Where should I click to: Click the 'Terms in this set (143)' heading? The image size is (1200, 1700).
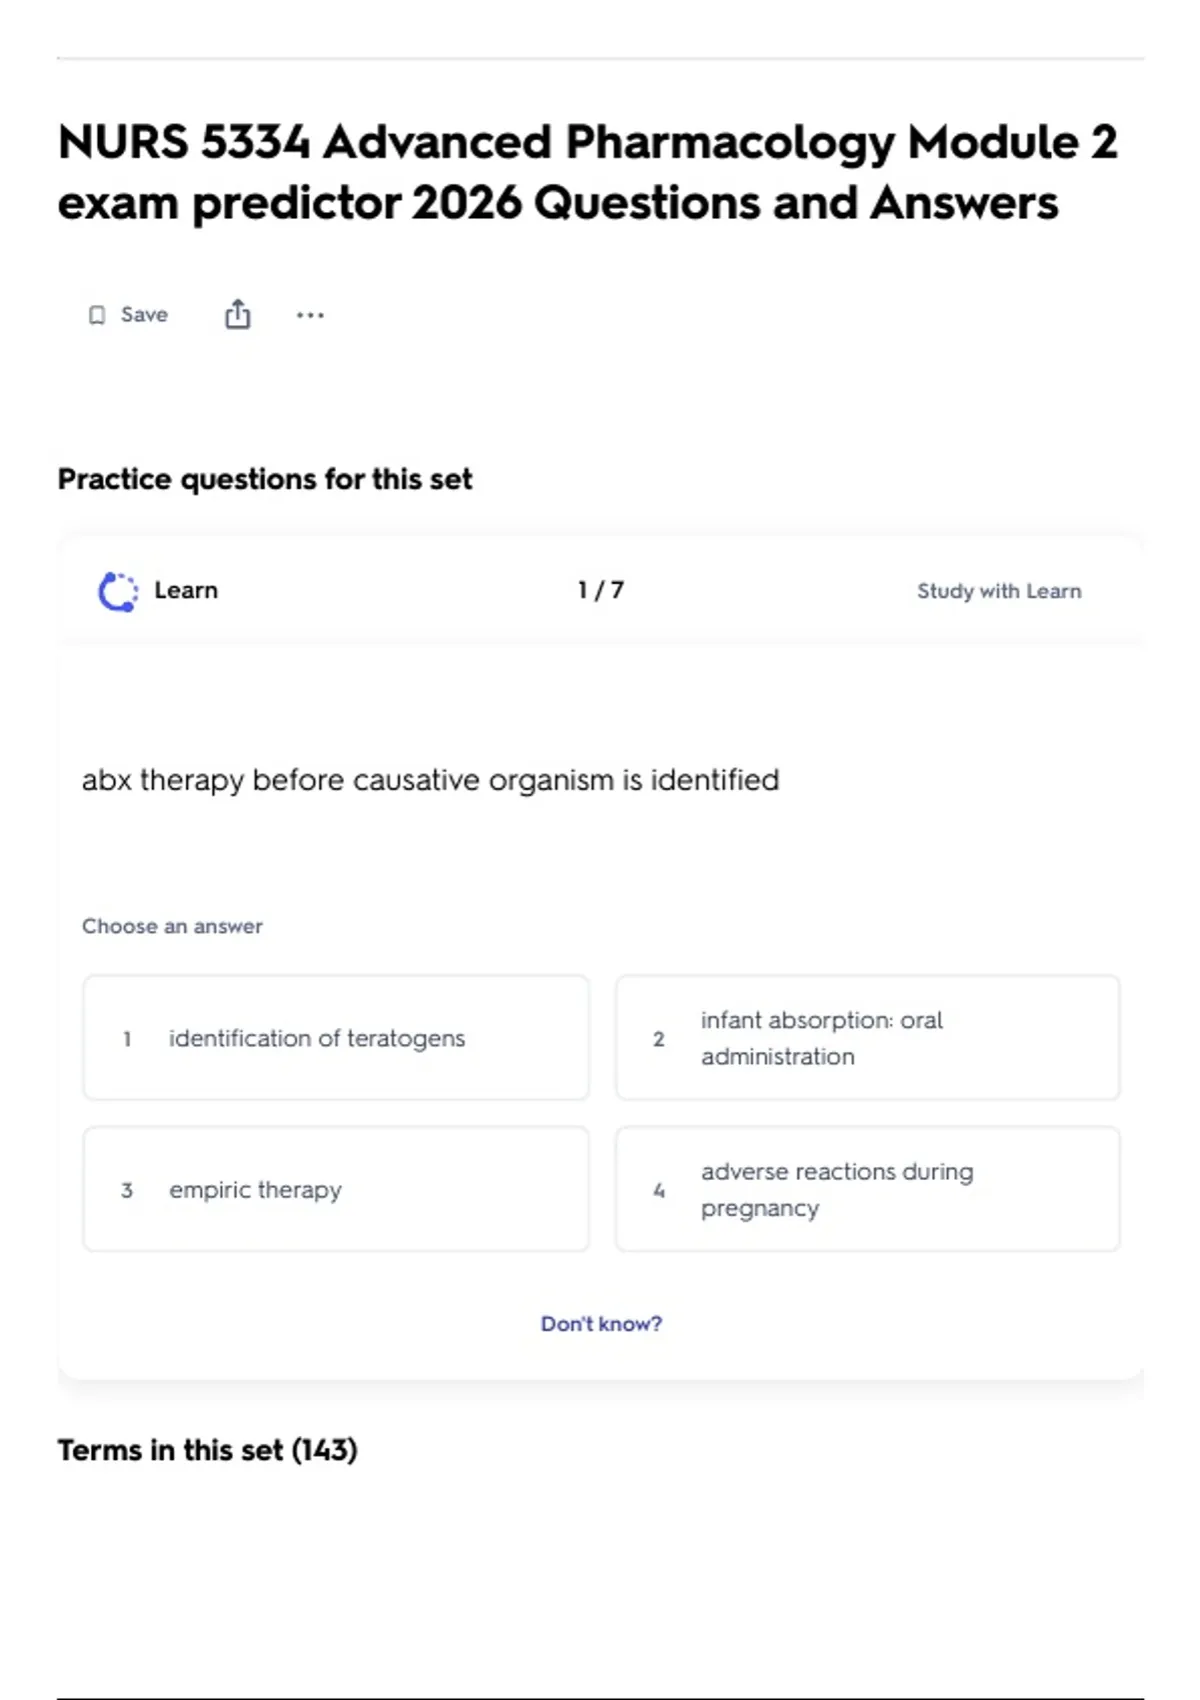(x=207, y=1450)
